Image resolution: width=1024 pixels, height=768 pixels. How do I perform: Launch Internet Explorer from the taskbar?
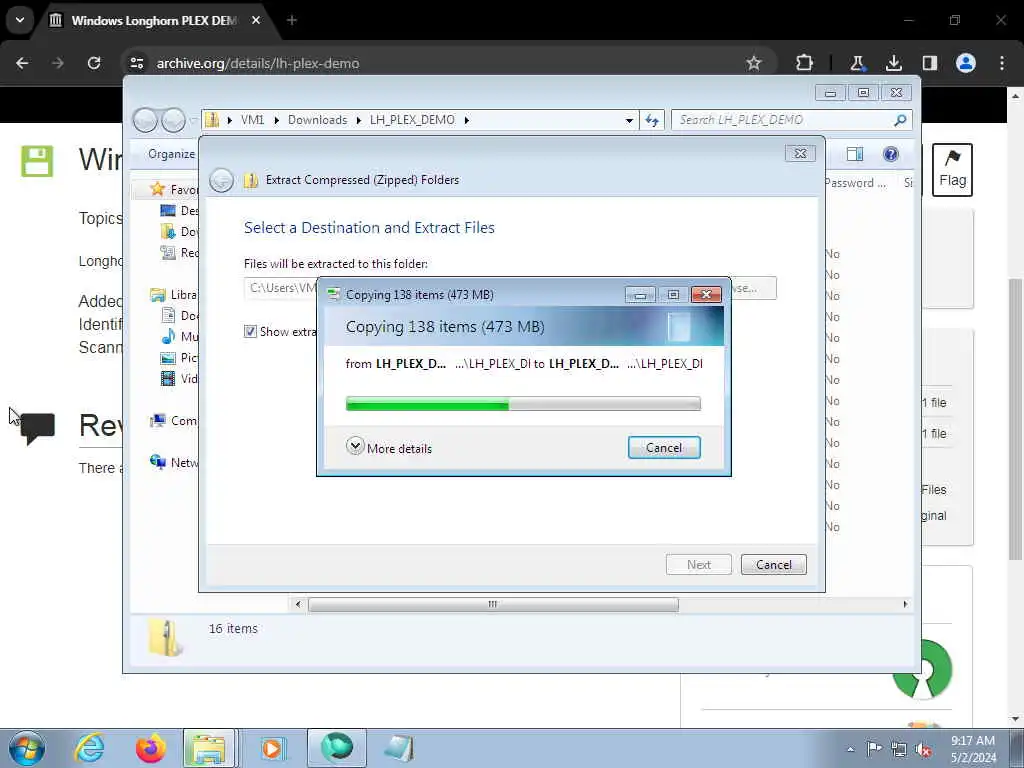(89, 748)
